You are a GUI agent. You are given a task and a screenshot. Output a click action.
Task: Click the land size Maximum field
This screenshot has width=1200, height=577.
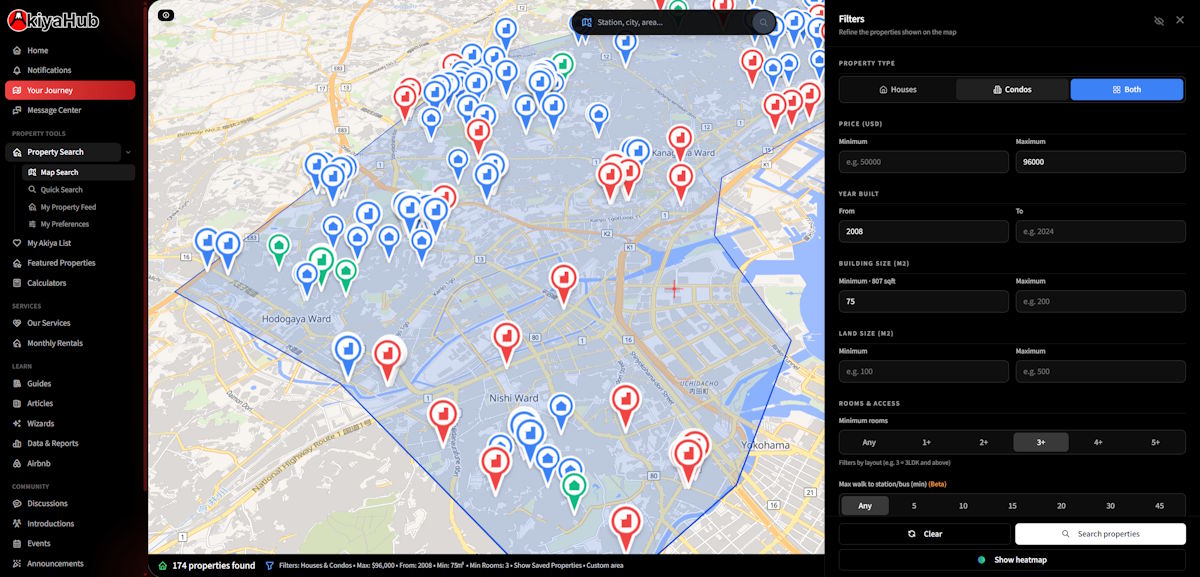[1101, 371]
